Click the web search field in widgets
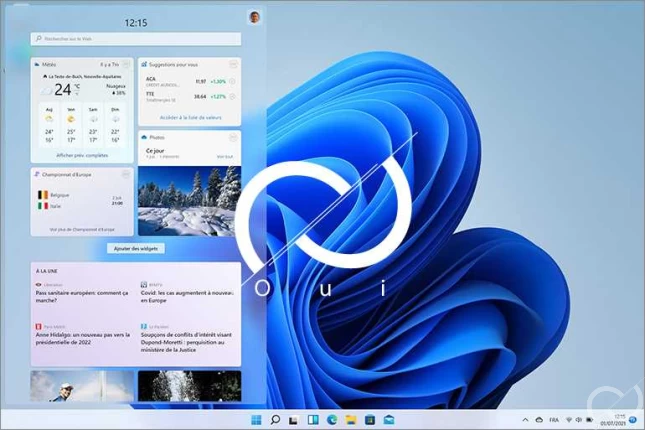The image size is (645, 430). point(136,39)
